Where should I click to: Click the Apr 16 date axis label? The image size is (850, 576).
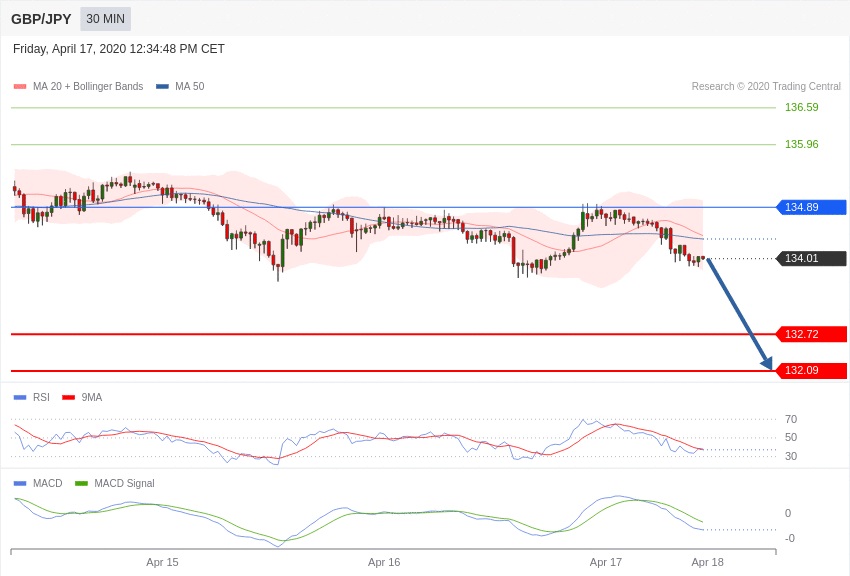384,562
